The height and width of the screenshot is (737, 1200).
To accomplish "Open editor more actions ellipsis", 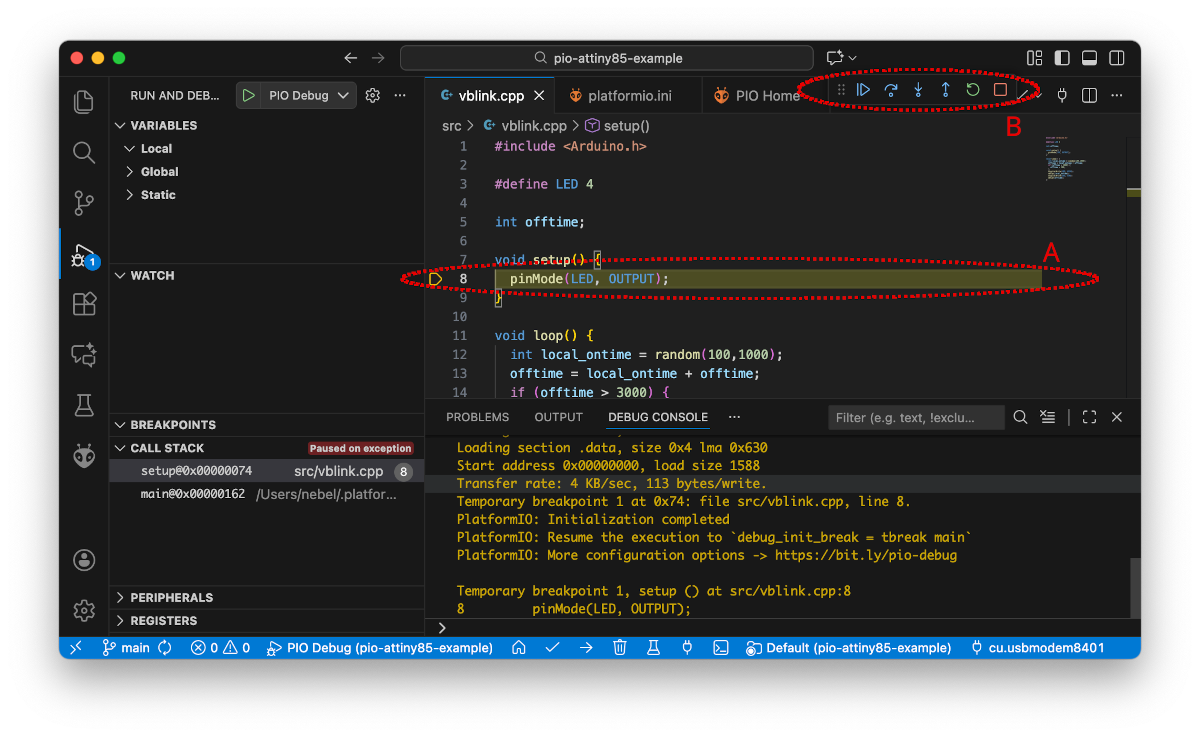I will (1117, 95).
